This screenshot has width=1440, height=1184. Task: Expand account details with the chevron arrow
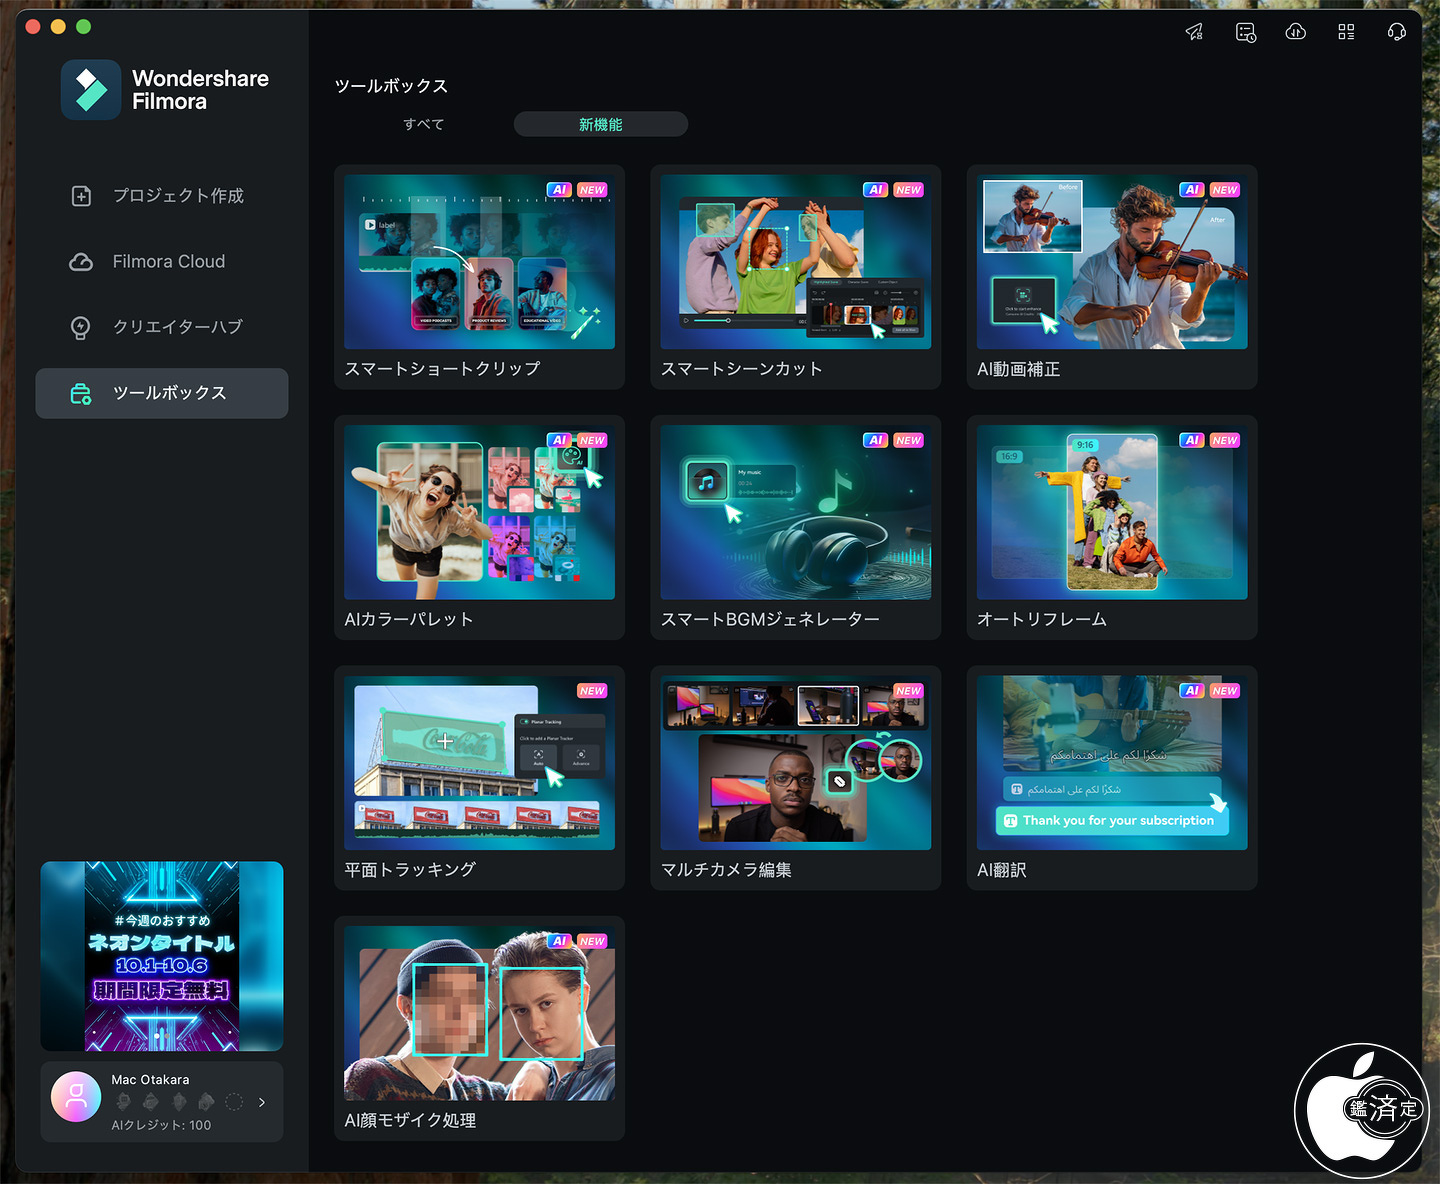[262, 1102]
